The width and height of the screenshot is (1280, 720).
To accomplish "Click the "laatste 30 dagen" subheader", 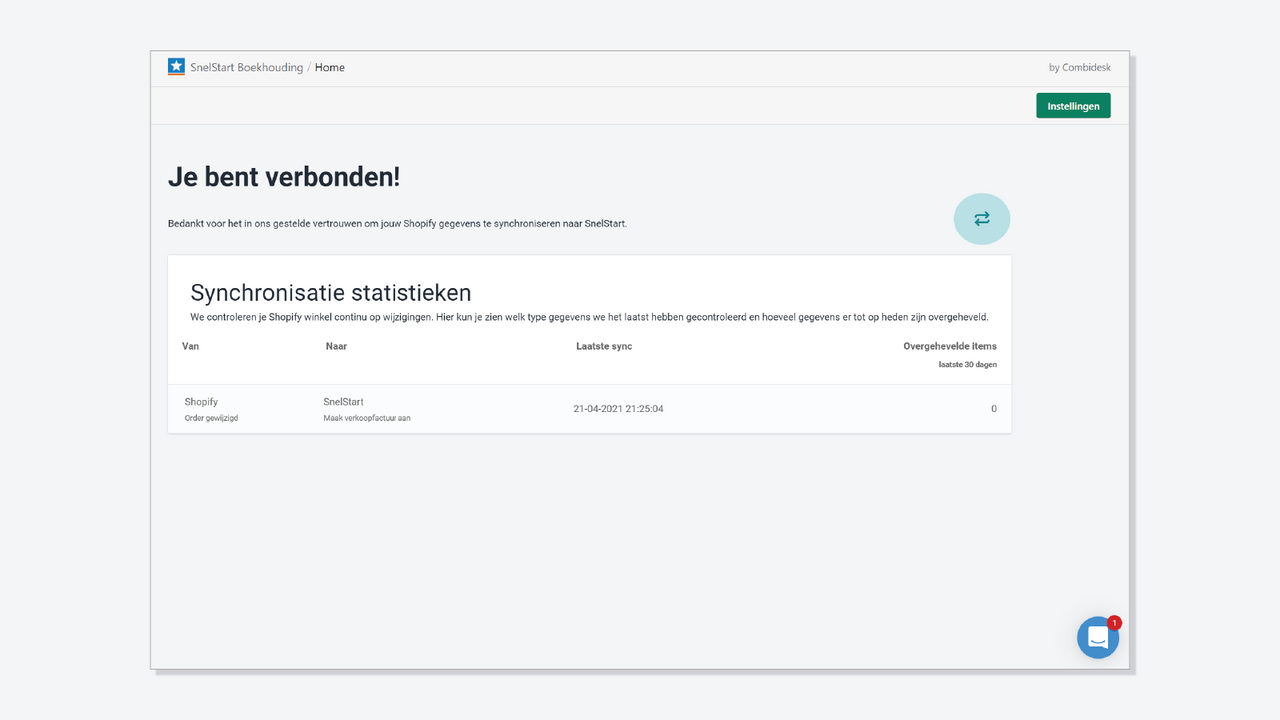I will pyautogui.click(x=967, y=364).
